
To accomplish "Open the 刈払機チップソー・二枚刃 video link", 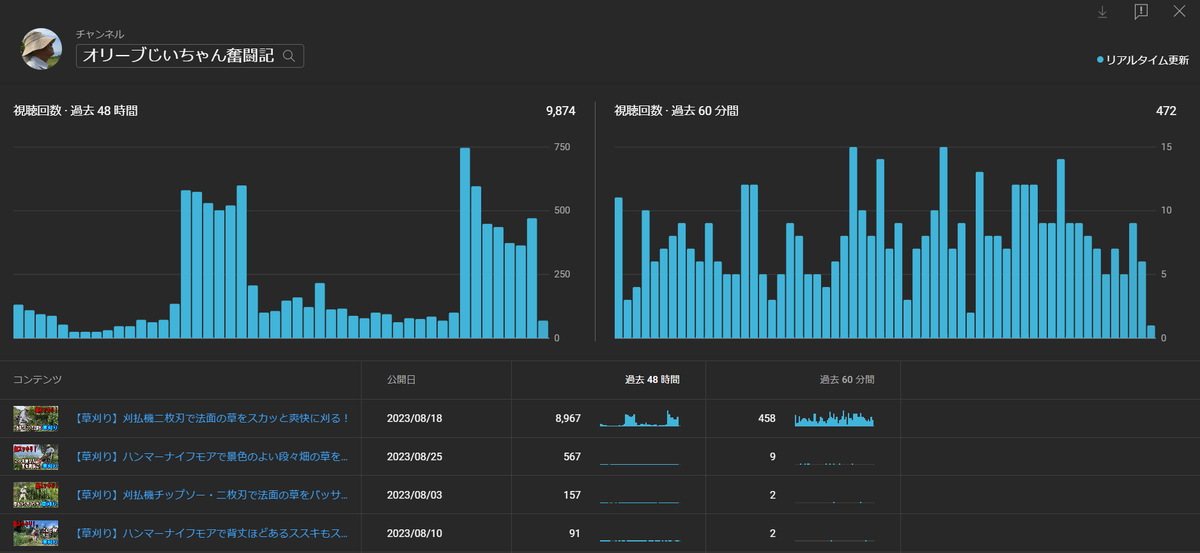I will click(x=212, y=495).
